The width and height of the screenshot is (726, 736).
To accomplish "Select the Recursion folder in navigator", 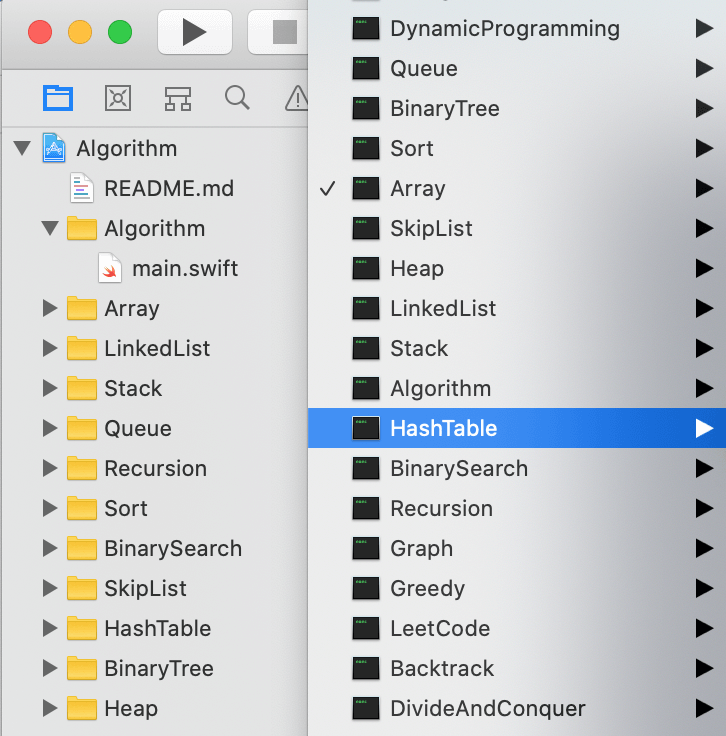I will tap(155, 468).
